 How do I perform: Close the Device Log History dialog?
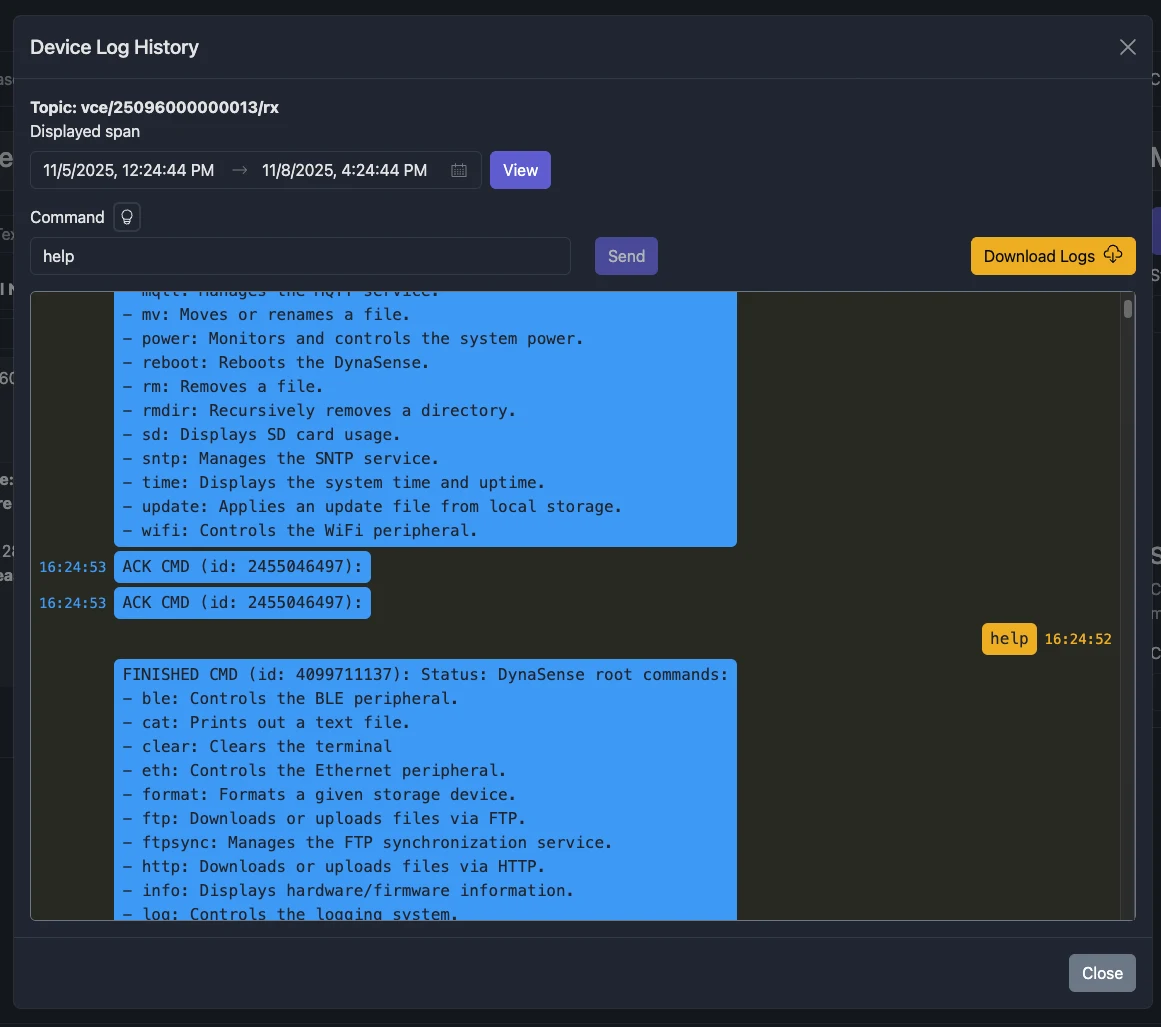(1102, 972)
